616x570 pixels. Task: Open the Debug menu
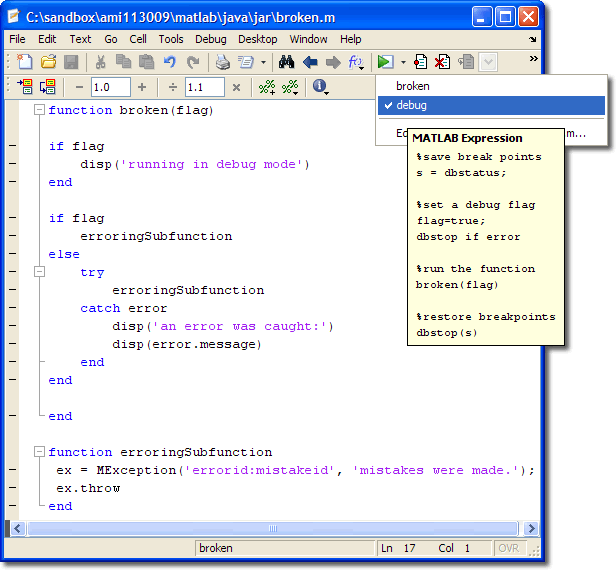[210, 39]
